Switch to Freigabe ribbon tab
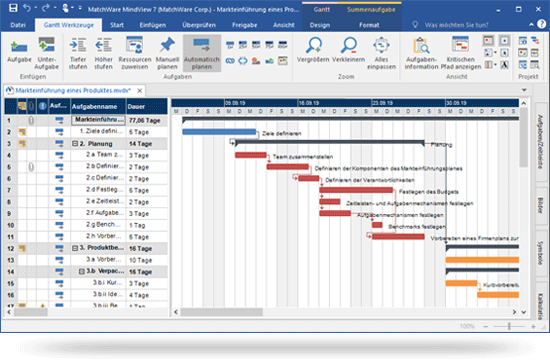 tap(244, 25)
